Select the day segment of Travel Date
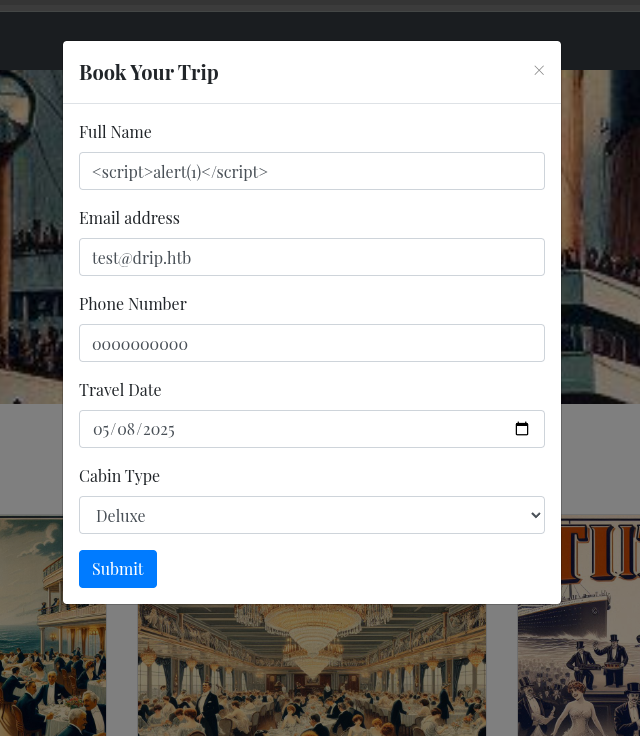 coord(126,429)
